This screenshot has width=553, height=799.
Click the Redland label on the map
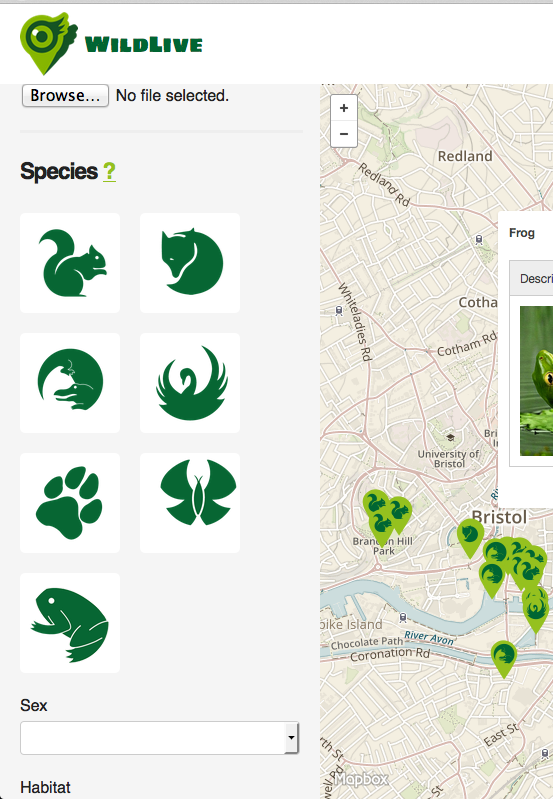point(465,156)
